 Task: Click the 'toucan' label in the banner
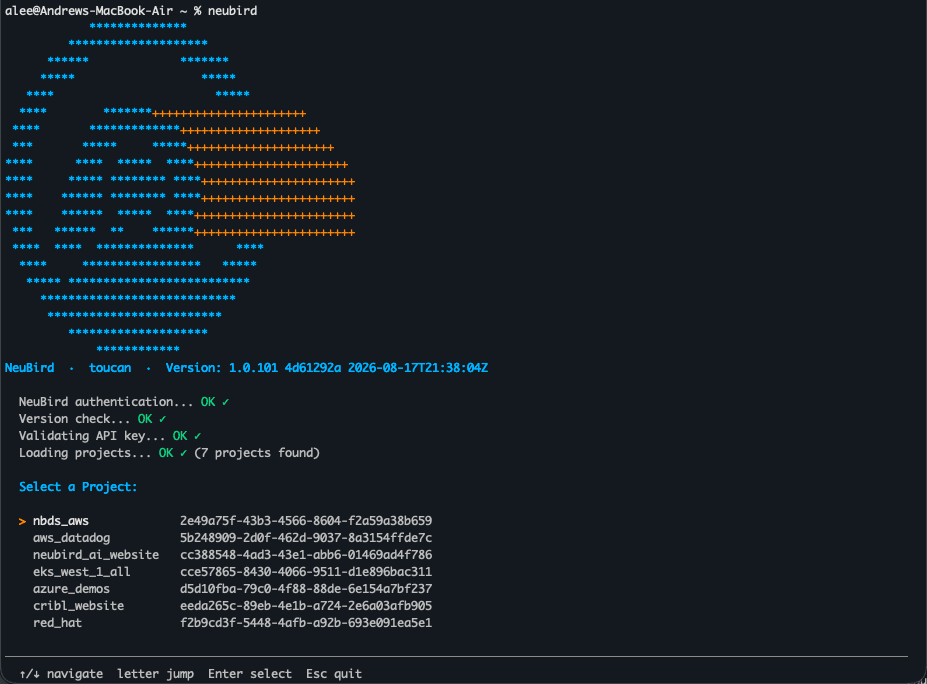110,368
